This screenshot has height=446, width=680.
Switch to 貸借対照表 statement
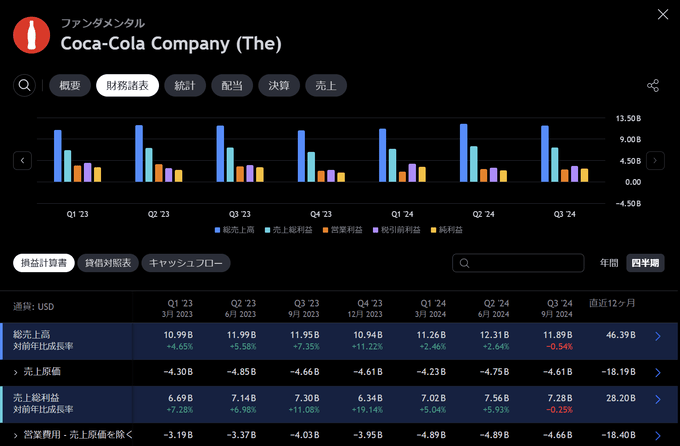coord(108,263)
